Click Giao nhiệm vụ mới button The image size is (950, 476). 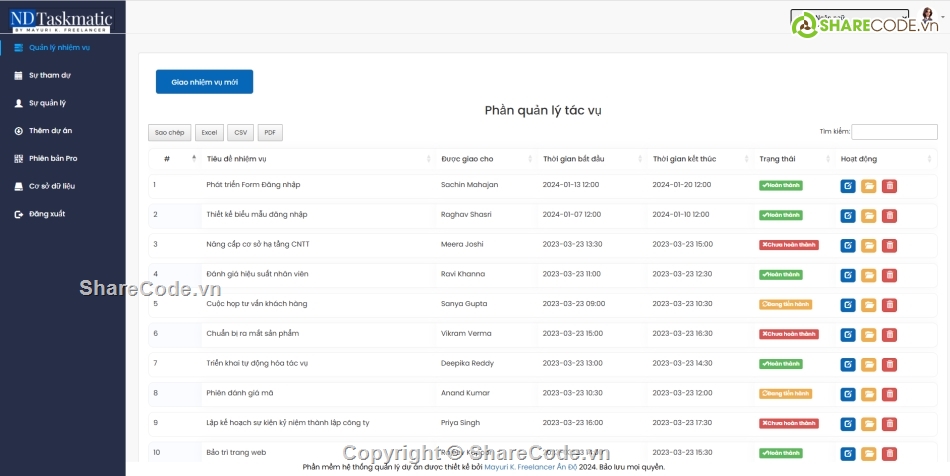(204, 82)
